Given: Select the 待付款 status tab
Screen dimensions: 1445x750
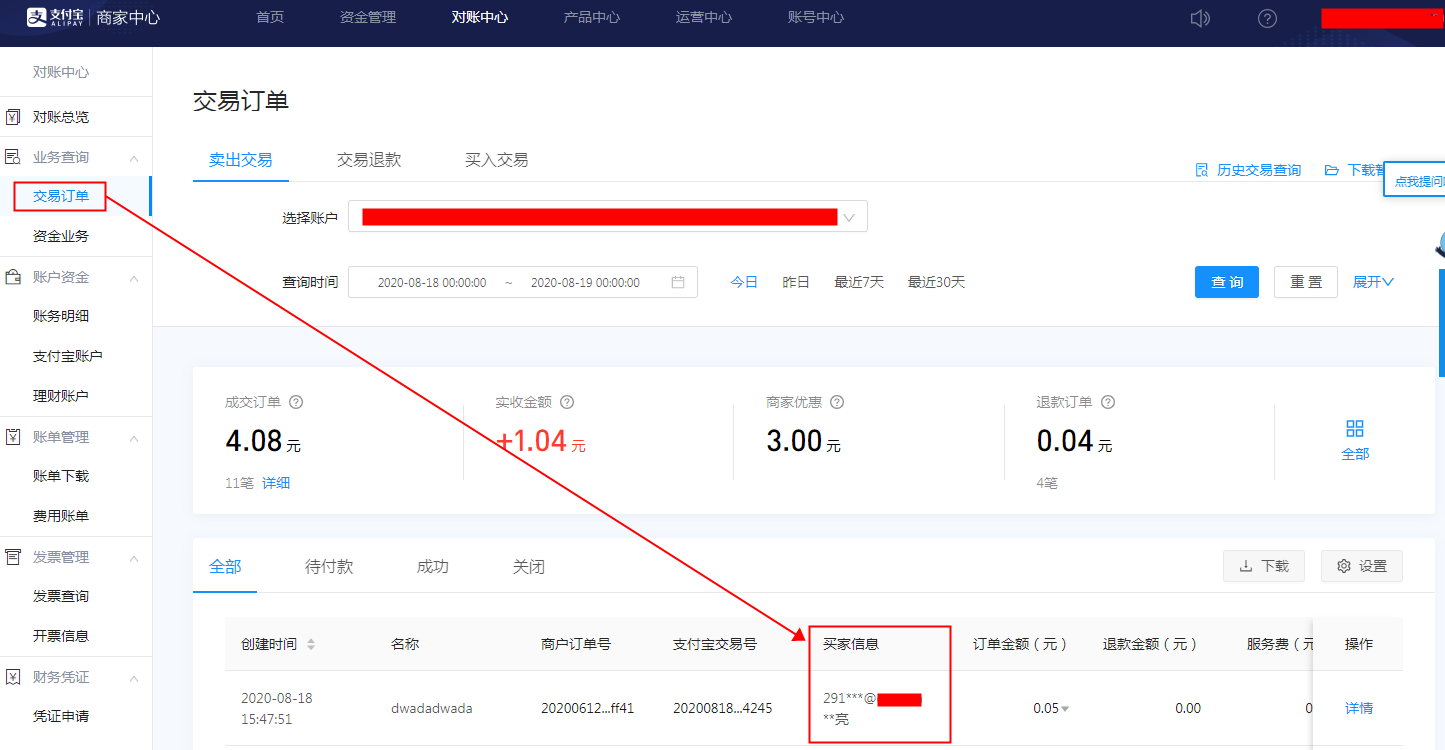Looking at the screenshot, I should [x=329, y=567].
